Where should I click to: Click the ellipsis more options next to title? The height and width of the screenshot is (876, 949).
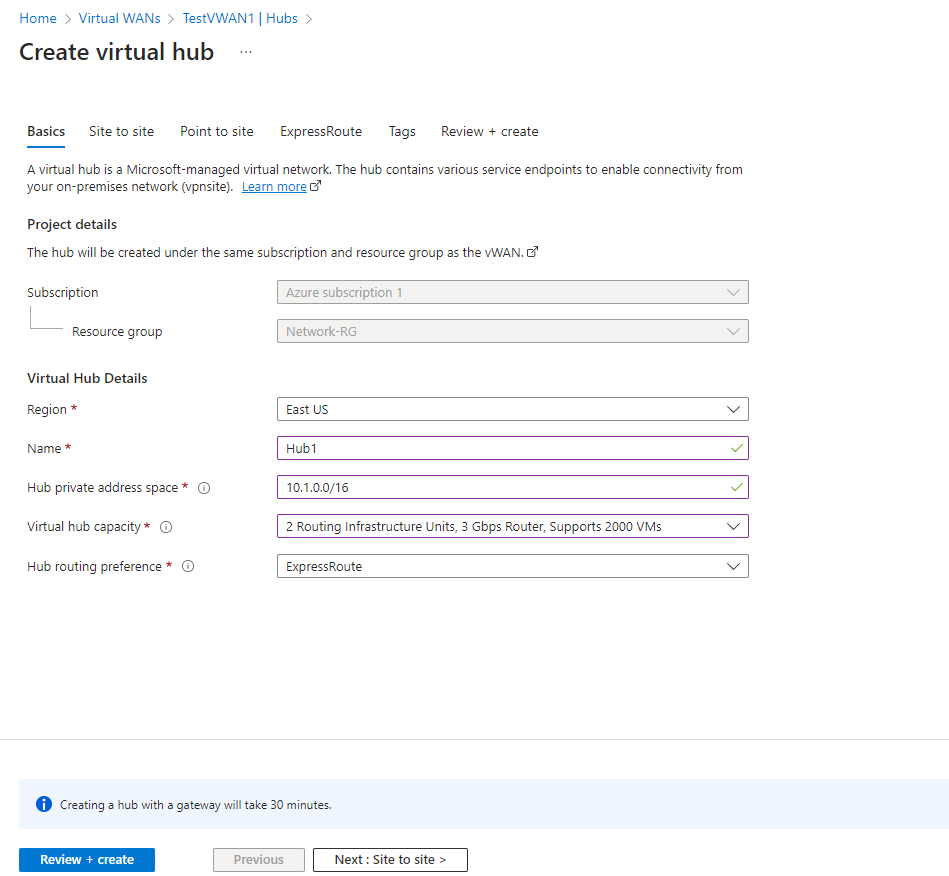(246, 53)
